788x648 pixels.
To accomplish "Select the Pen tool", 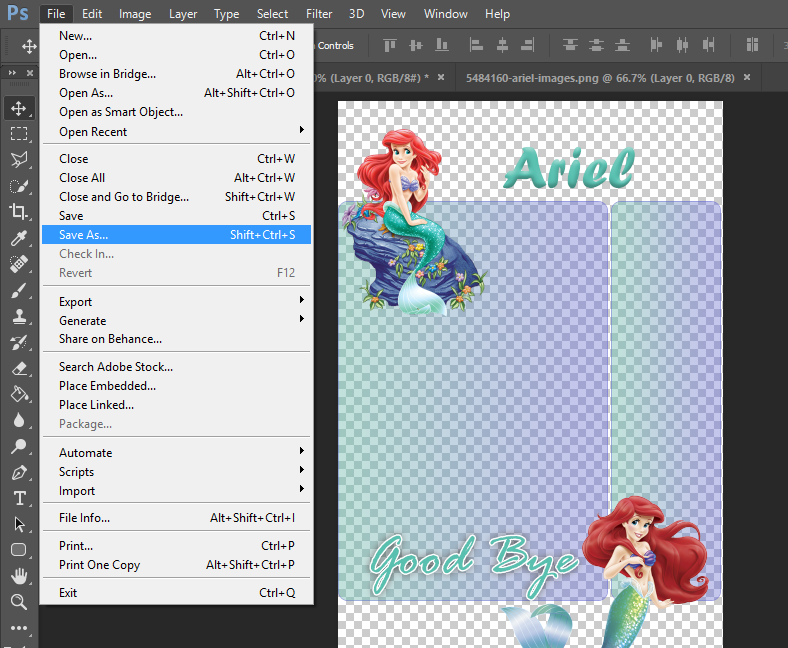I will click(19, 473).
